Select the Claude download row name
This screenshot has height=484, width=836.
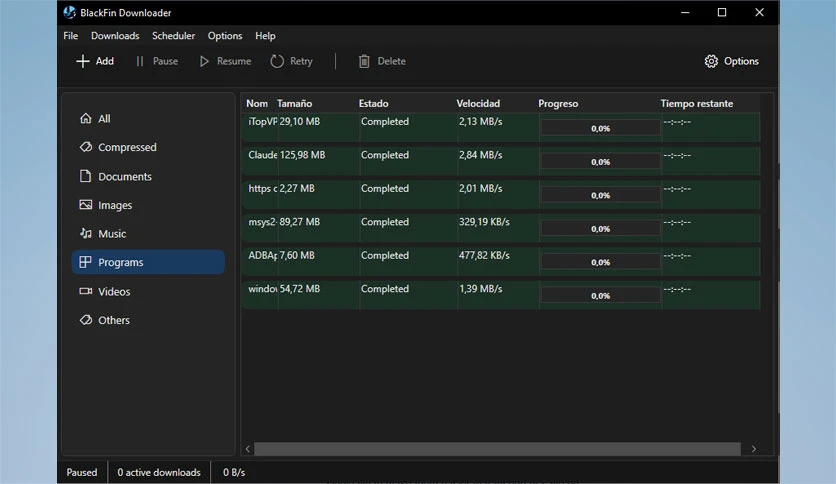click(x=262, y=155)
